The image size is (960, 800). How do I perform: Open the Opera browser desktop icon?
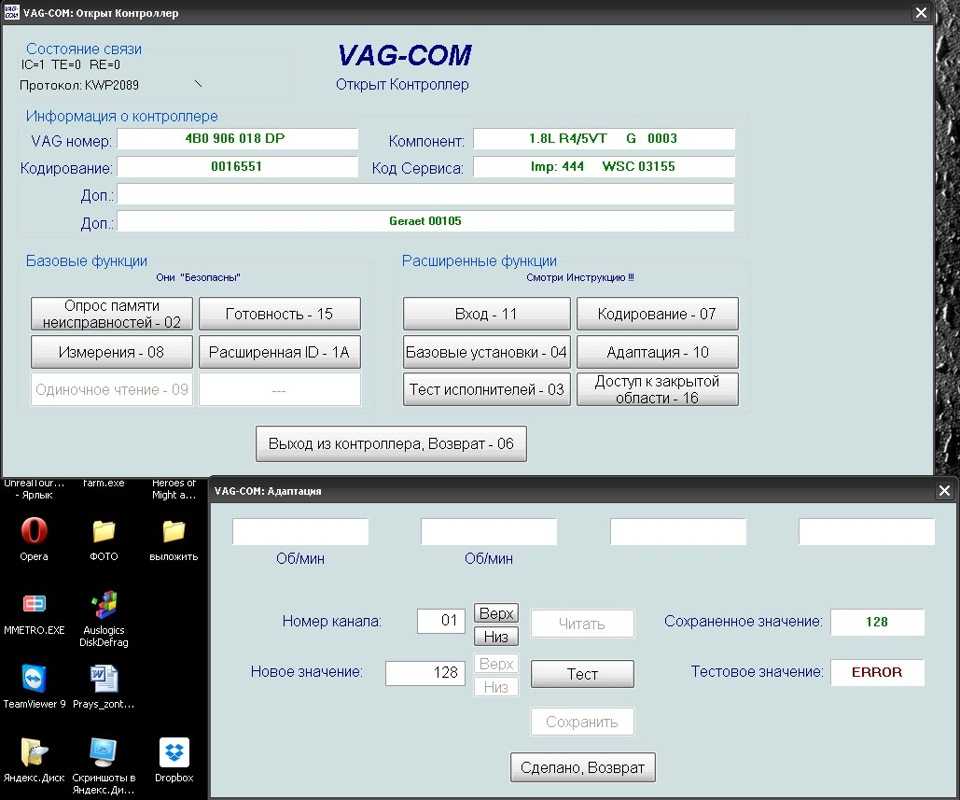click(34, 531)
